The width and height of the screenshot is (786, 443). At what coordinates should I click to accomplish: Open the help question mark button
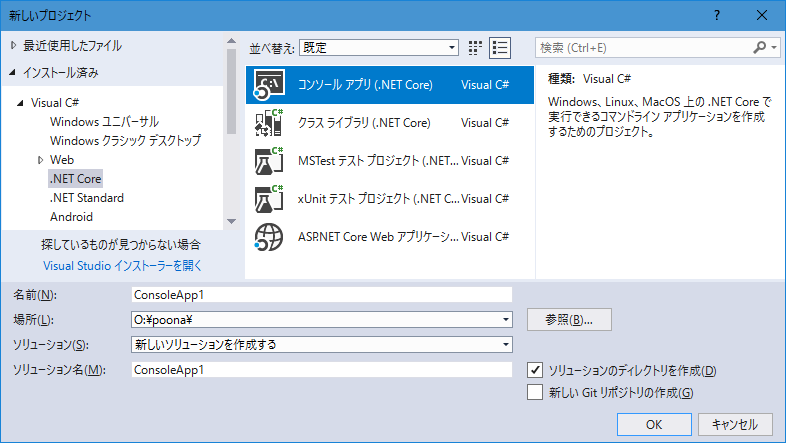(717, 15)
